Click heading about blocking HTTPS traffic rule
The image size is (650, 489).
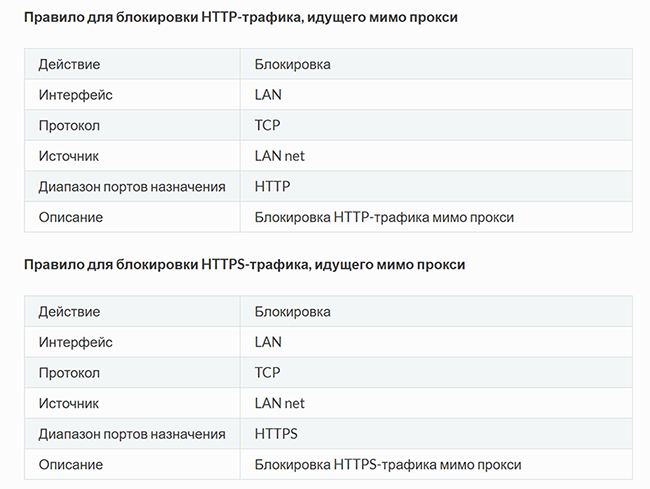click(x=244, y=264)
